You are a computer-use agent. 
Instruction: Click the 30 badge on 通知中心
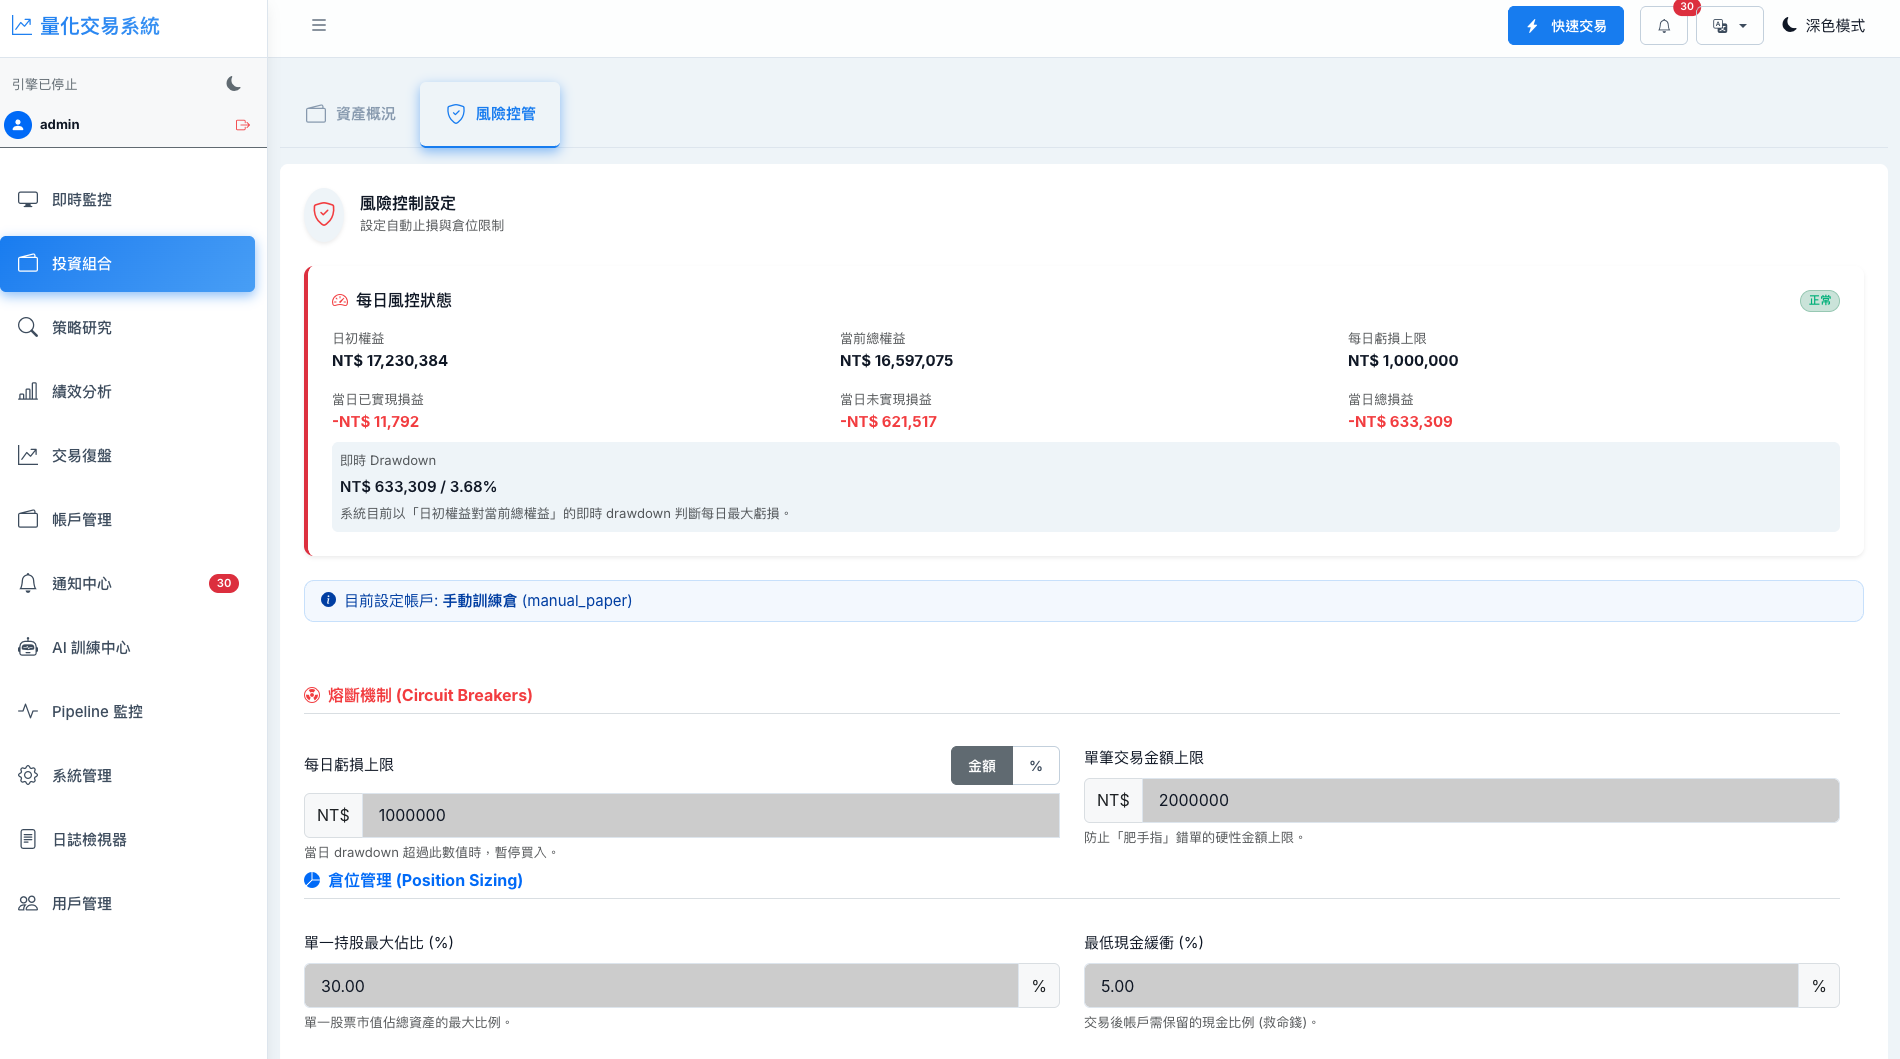224,583
